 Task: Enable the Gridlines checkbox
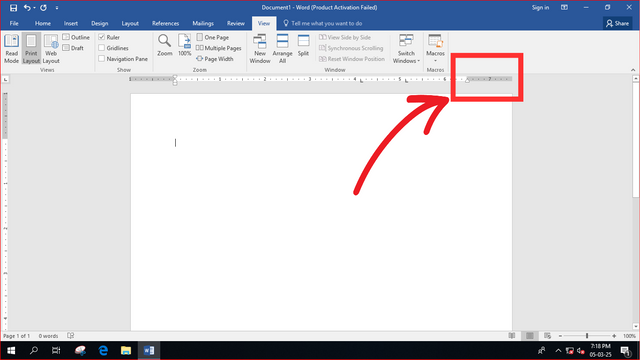(102, 48)
